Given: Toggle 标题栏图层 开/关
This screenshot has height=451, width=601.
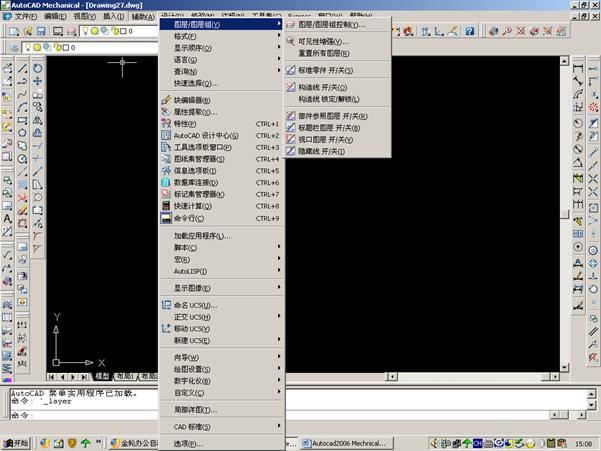Looking at the screenshot, I should click(338, 128).
